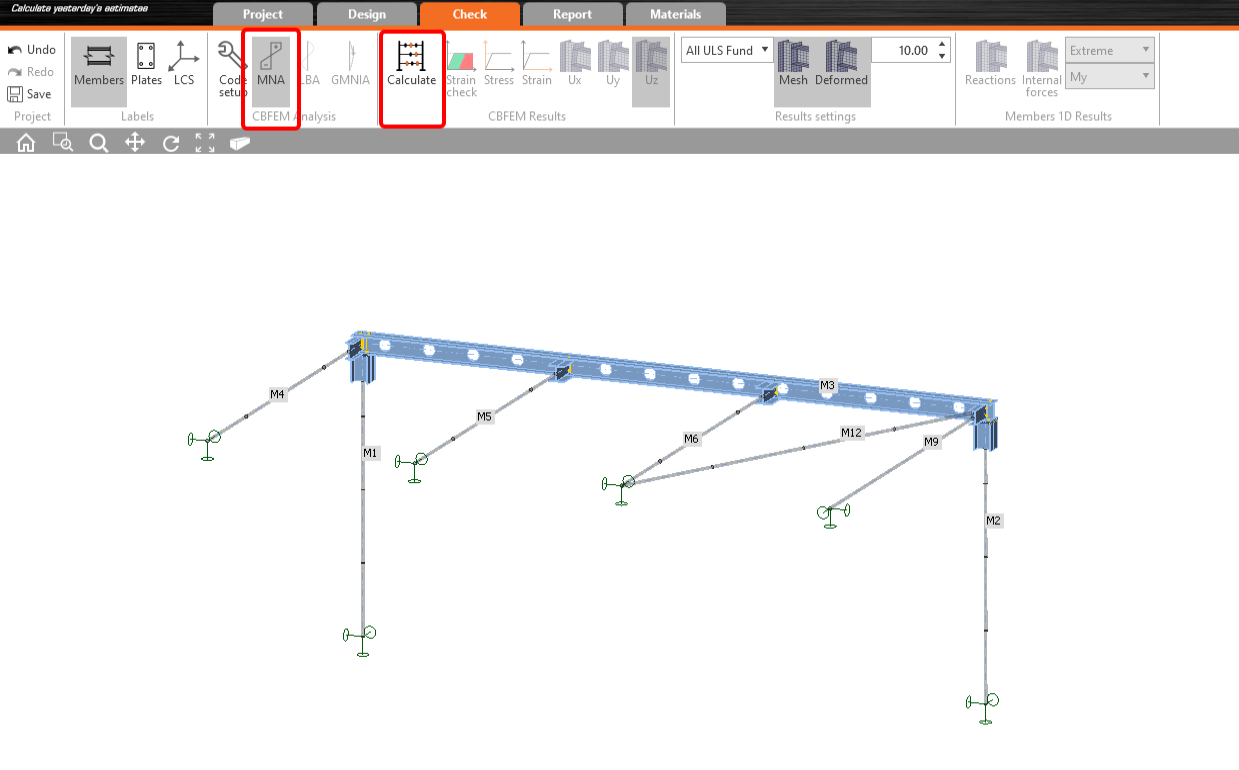Click support symbol at base of M2

983,708
